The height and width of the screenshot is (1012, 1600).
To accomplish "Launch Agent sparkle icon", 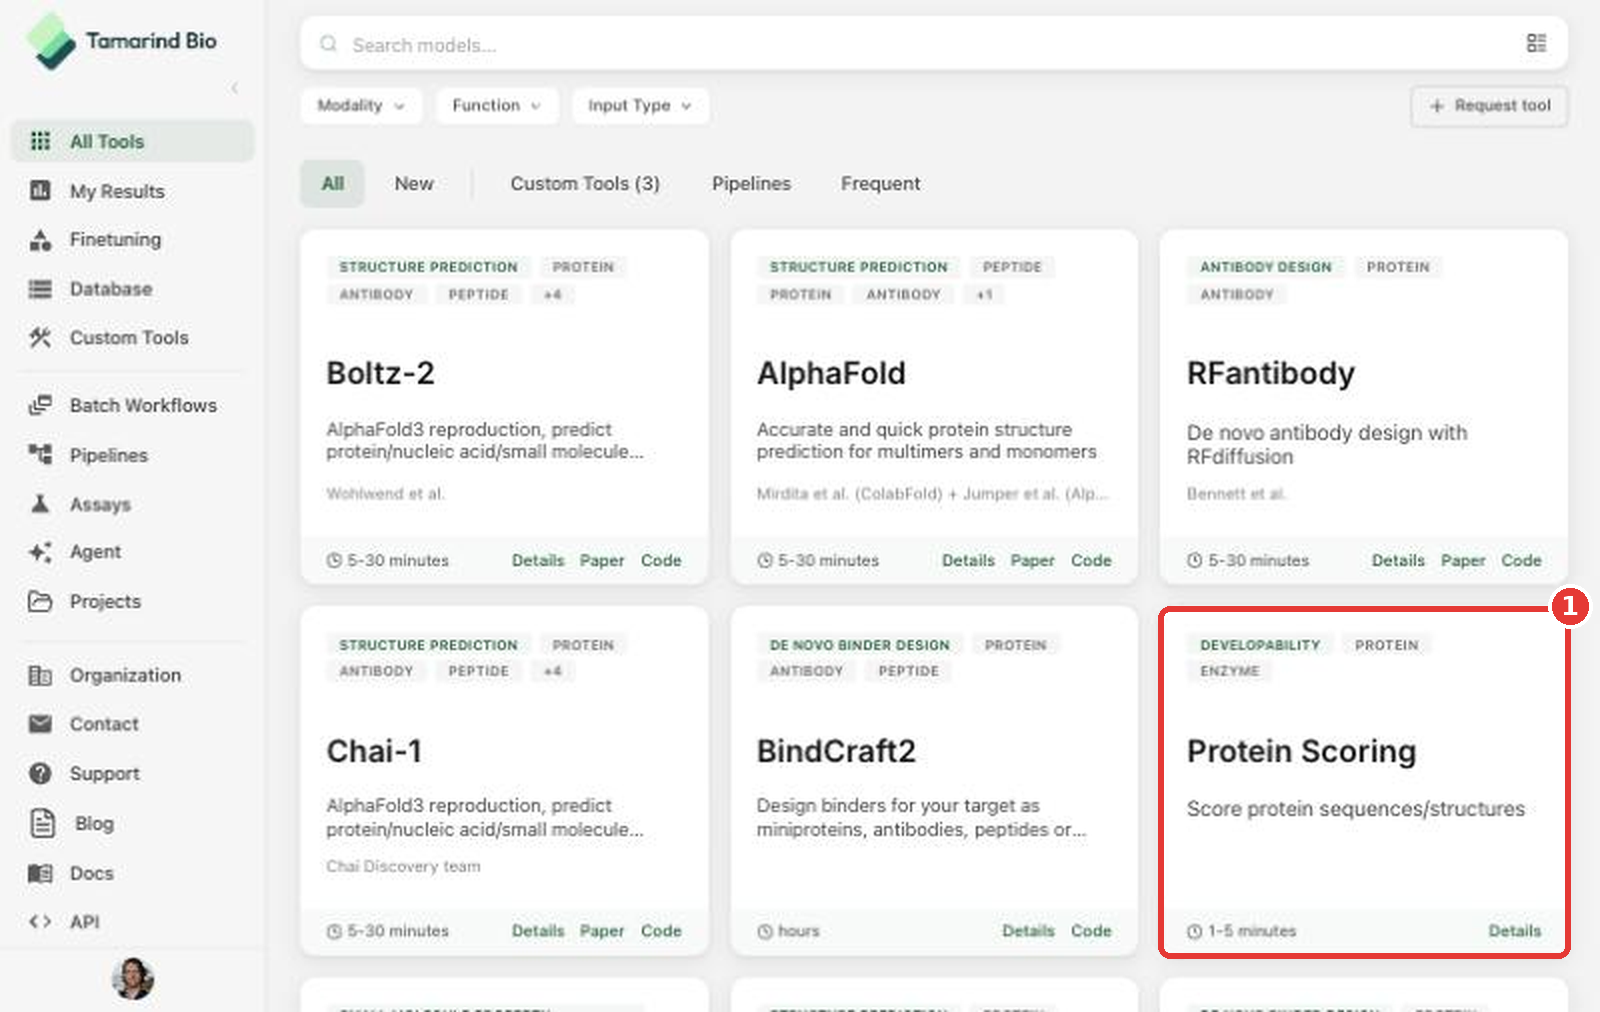I will coord(40,552).
